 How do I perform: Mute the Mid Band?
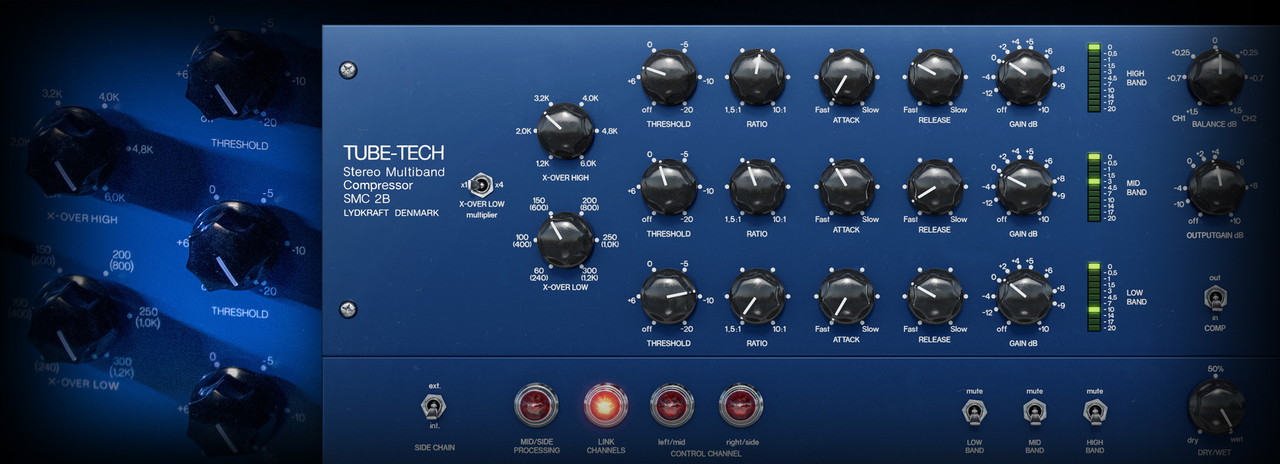click(x=1033, y=411)
